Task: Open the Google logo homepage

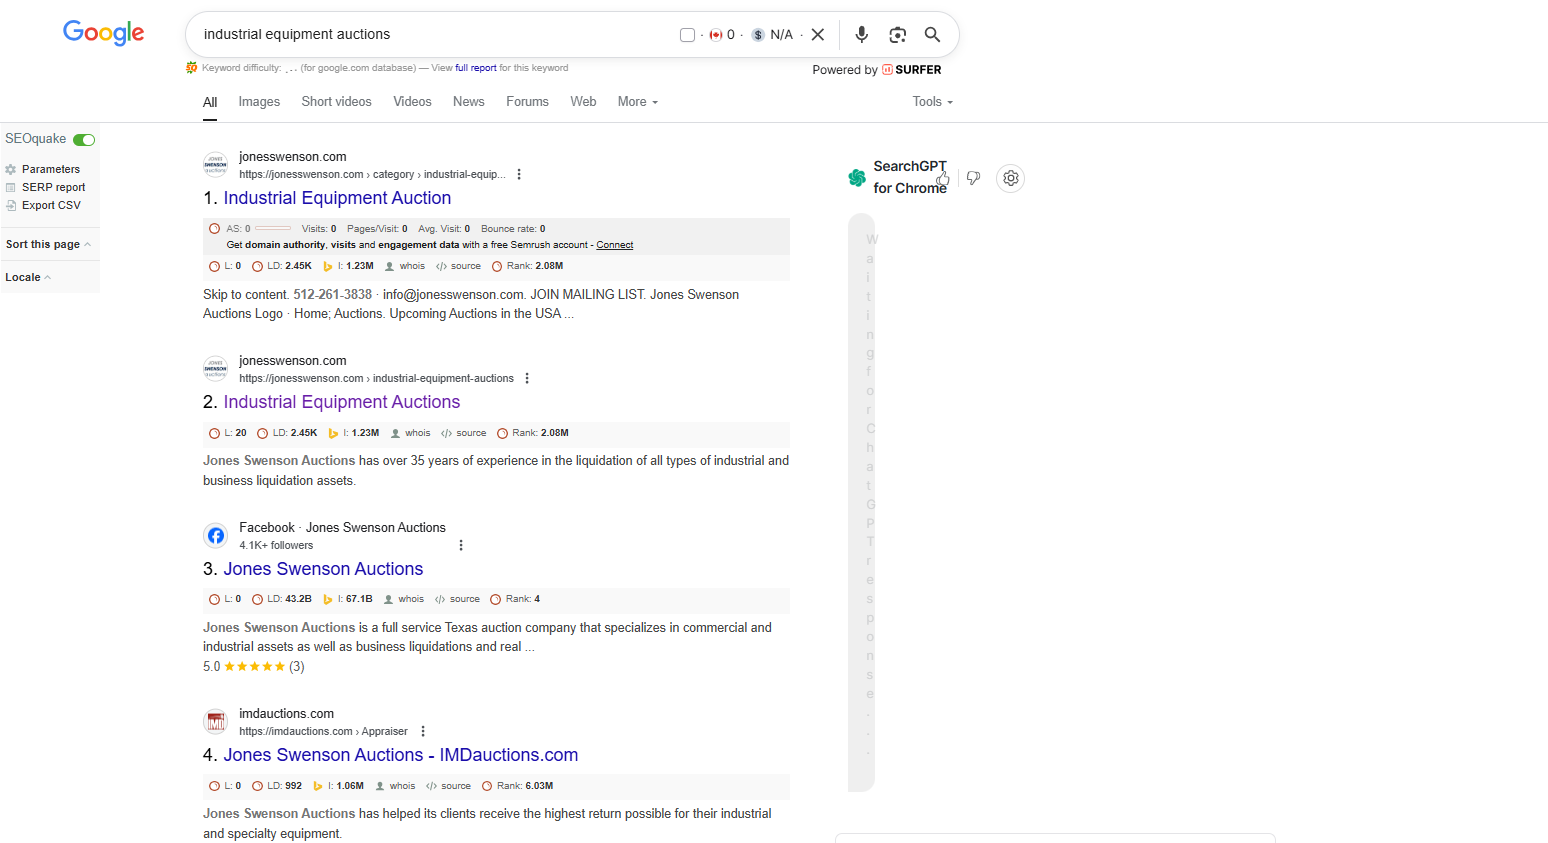Action: pyautogui.click(x=104, y=33)
